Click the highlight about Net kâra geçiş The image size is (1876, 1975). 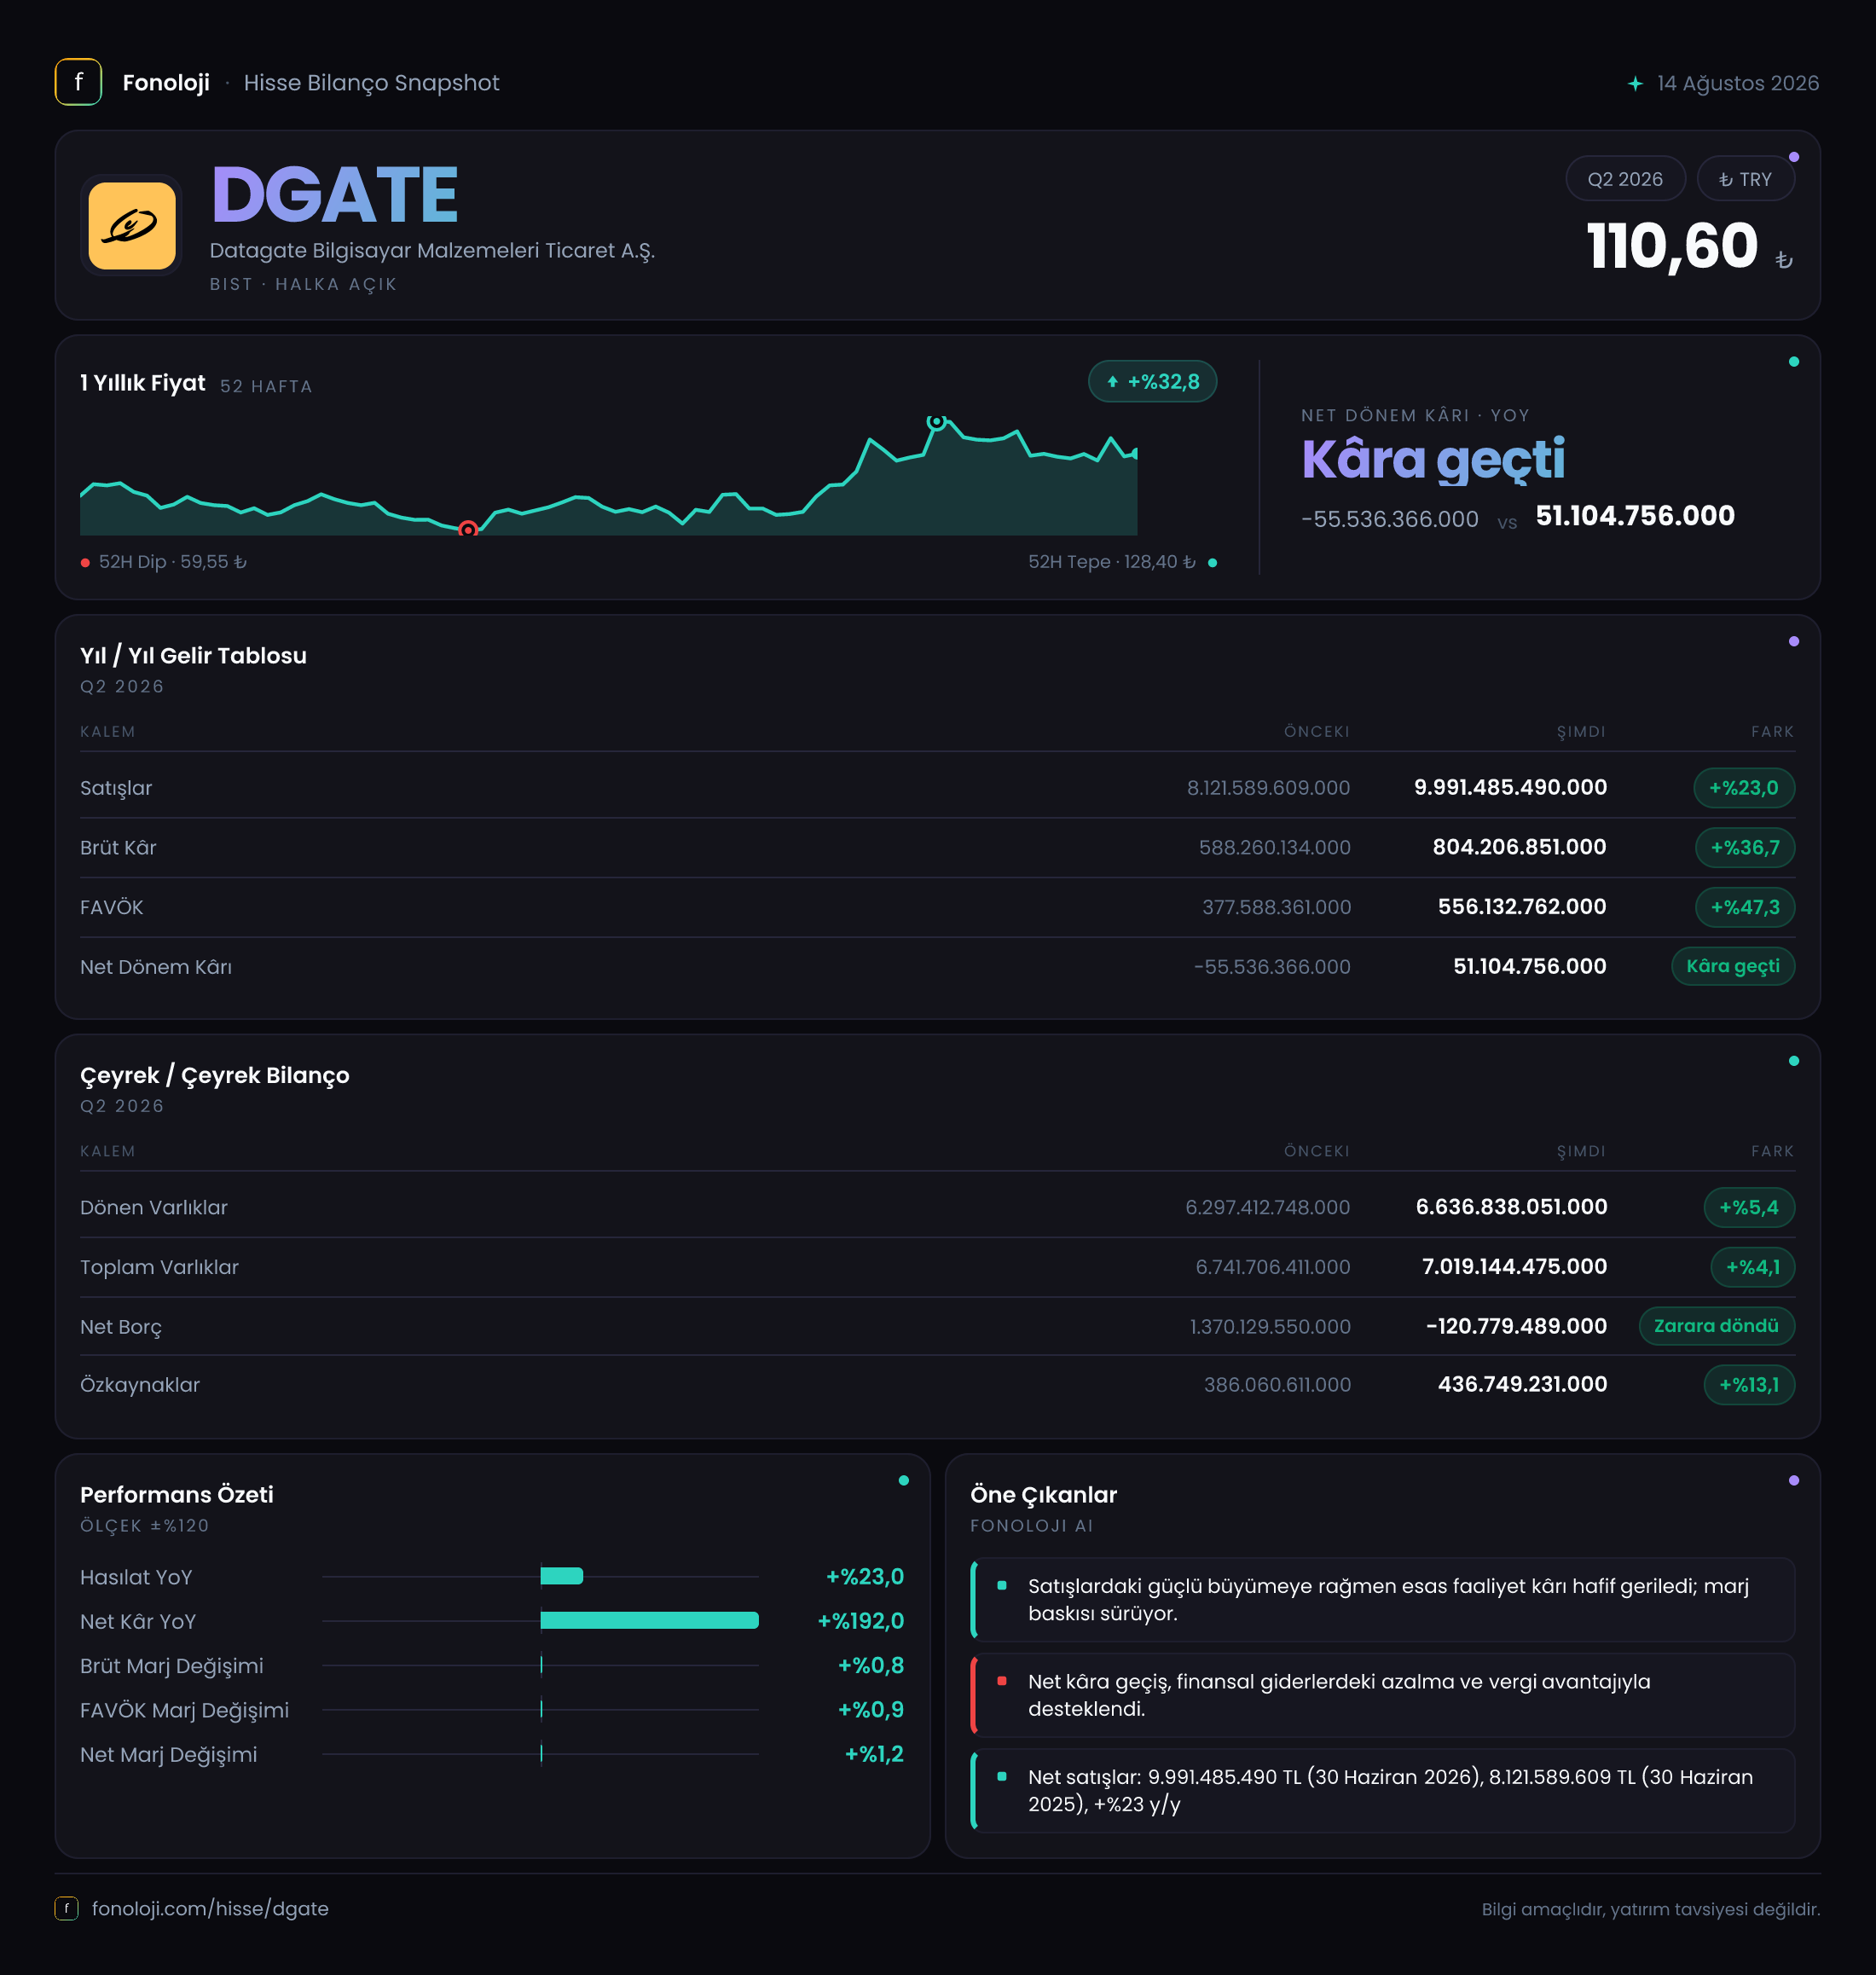coord(1382,1695)
